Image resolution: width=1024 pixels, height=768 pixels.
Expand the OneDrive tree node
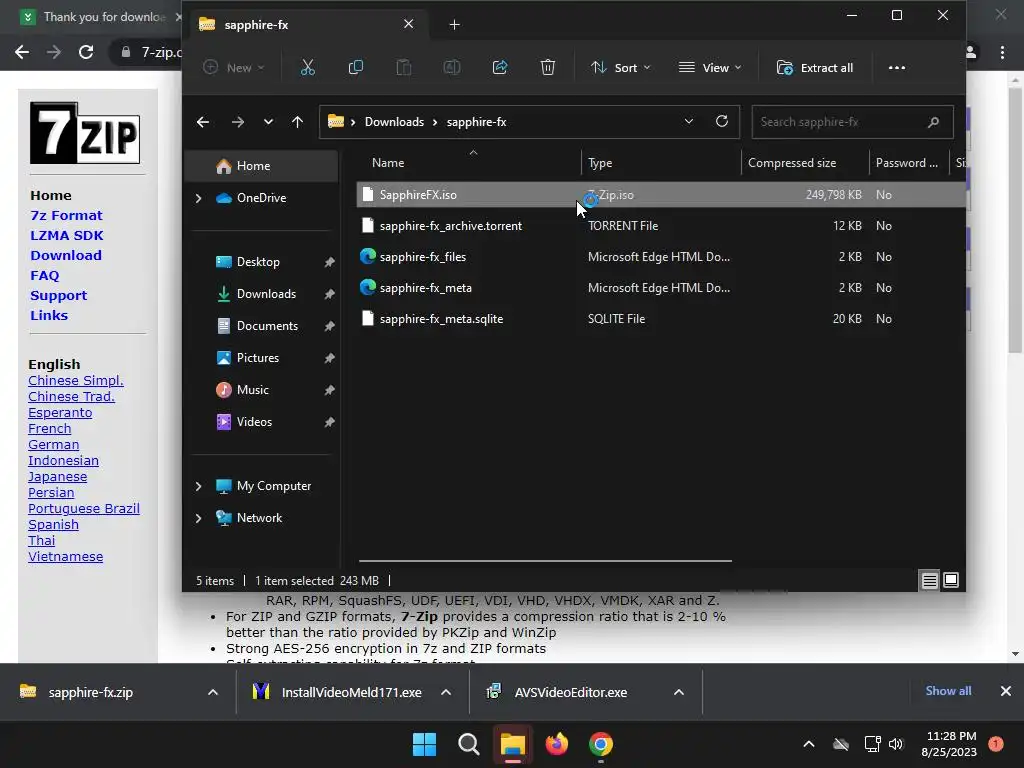pos(199,198)
